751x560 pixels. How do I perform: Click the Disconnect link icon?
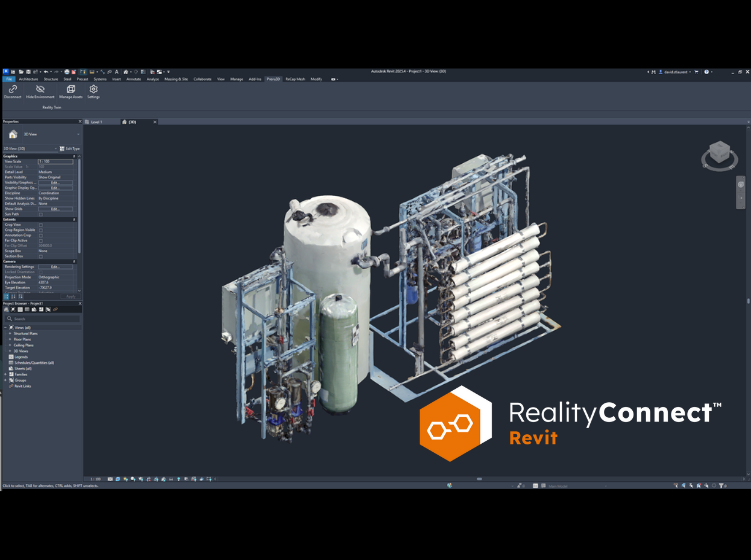tap(13, 89)
